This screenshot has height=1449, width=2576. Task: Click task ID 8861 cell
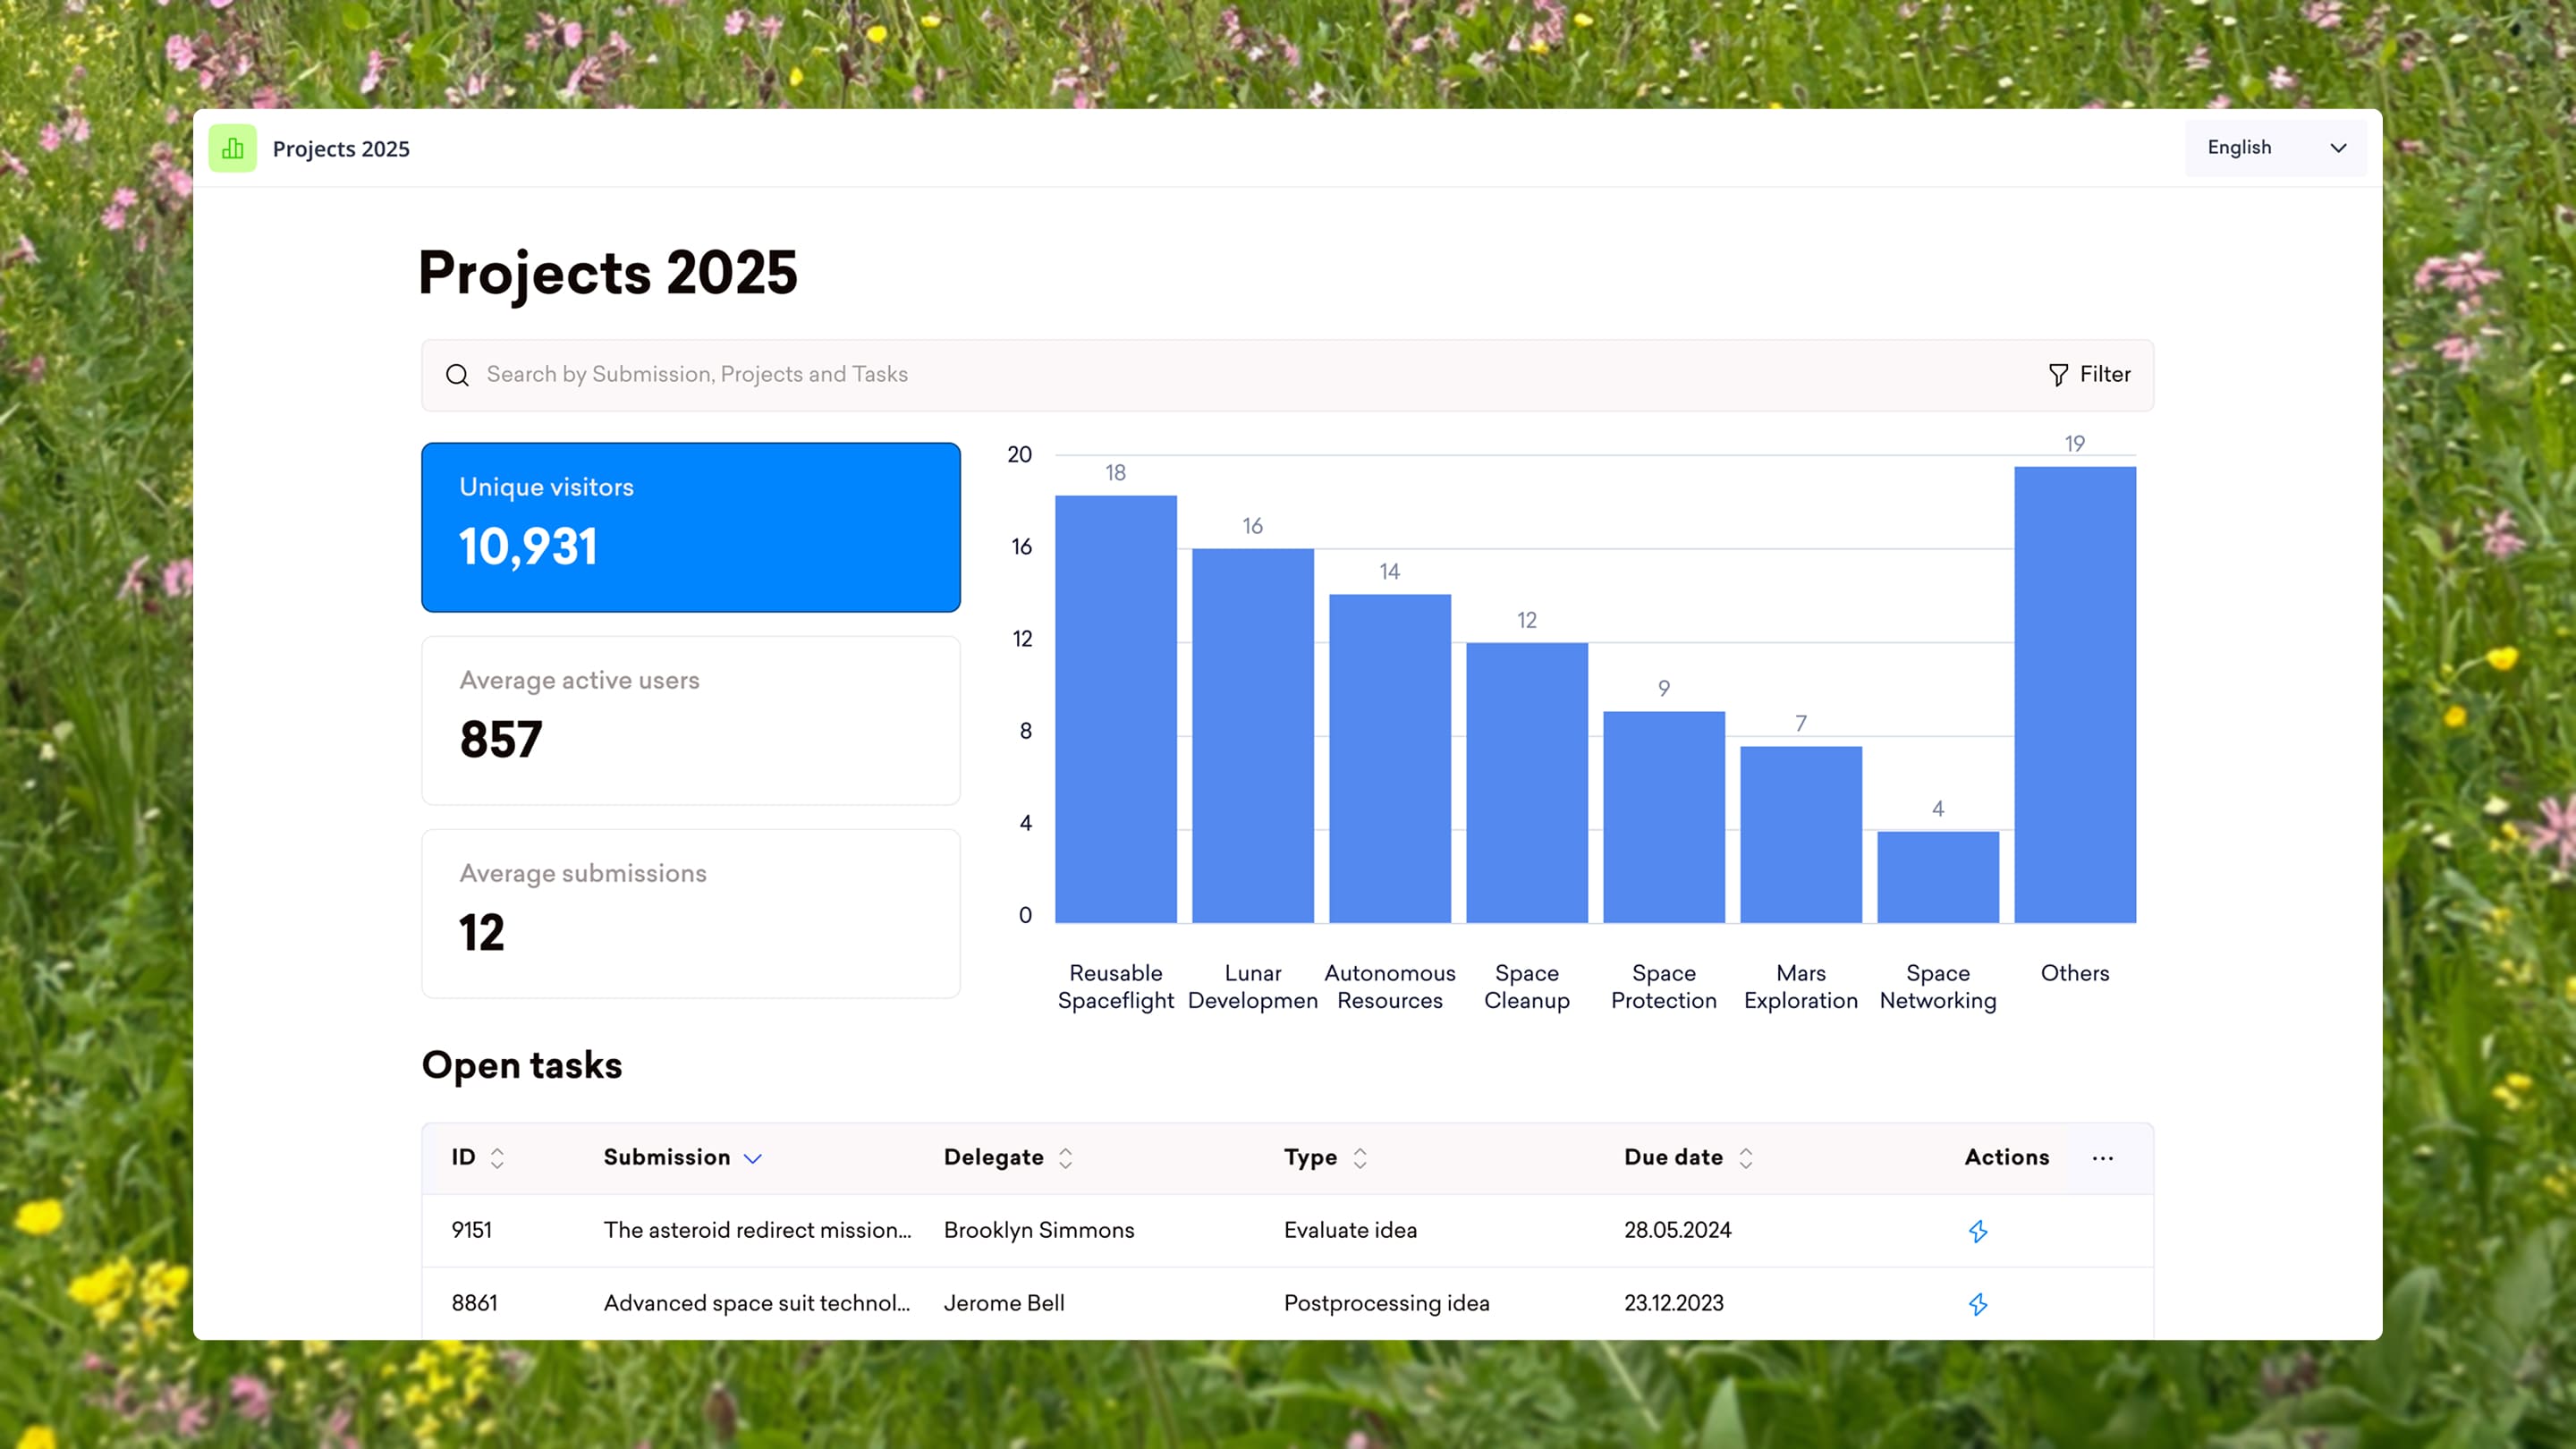474,1303
